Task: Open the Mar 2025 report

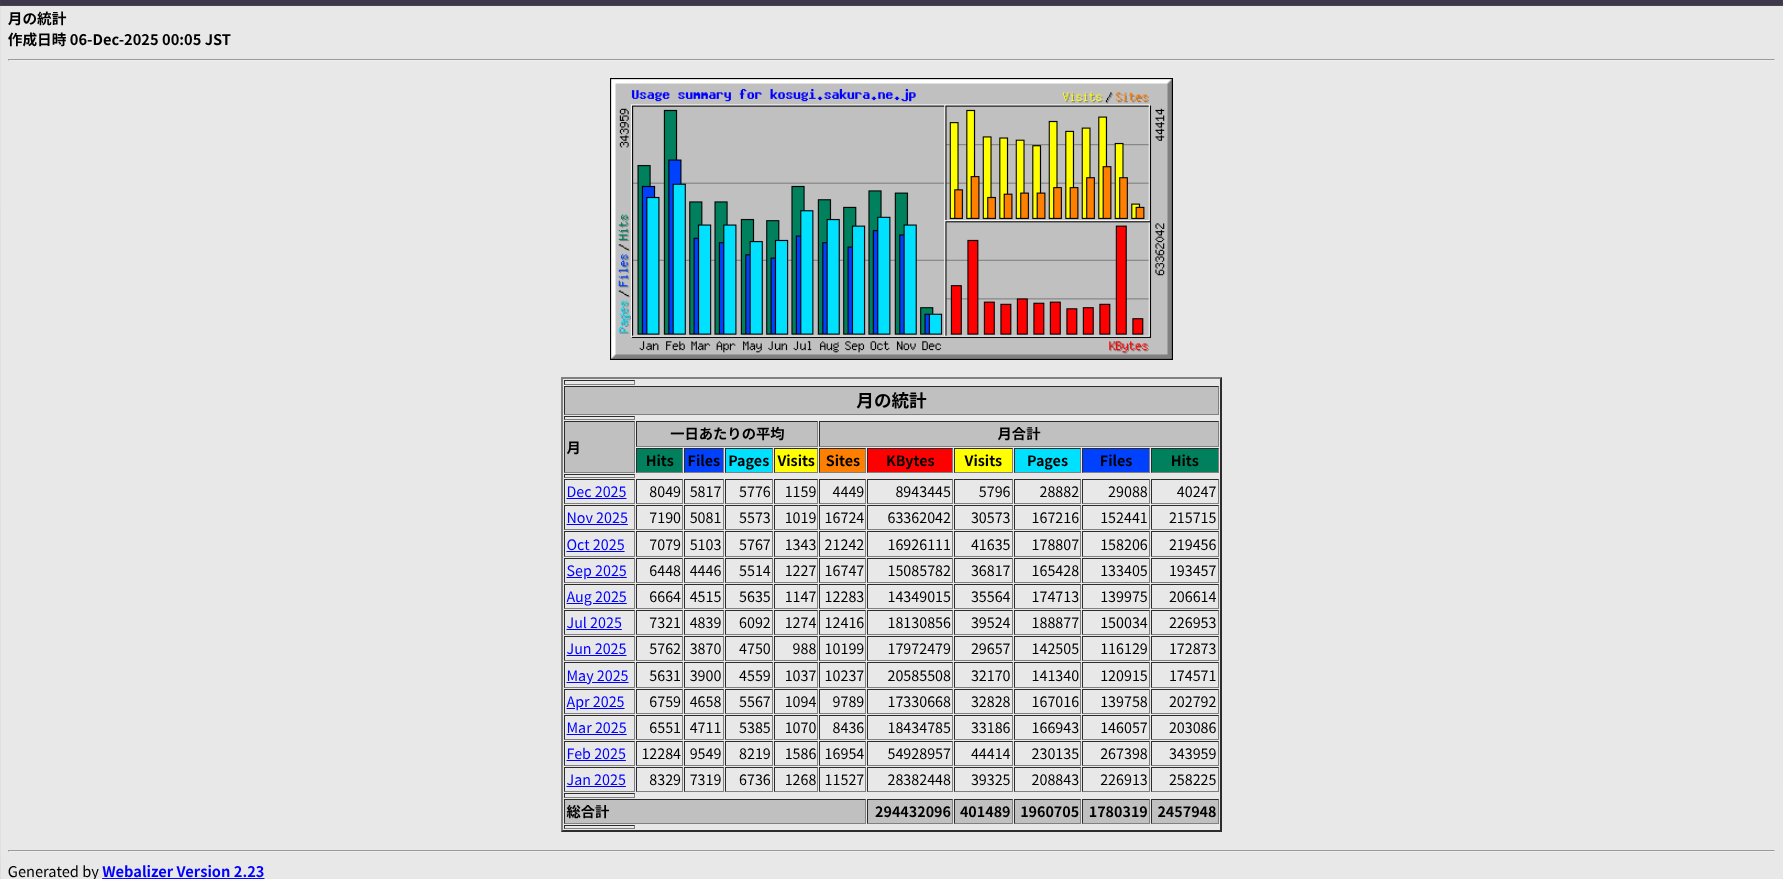Action: tap(596, 728)
